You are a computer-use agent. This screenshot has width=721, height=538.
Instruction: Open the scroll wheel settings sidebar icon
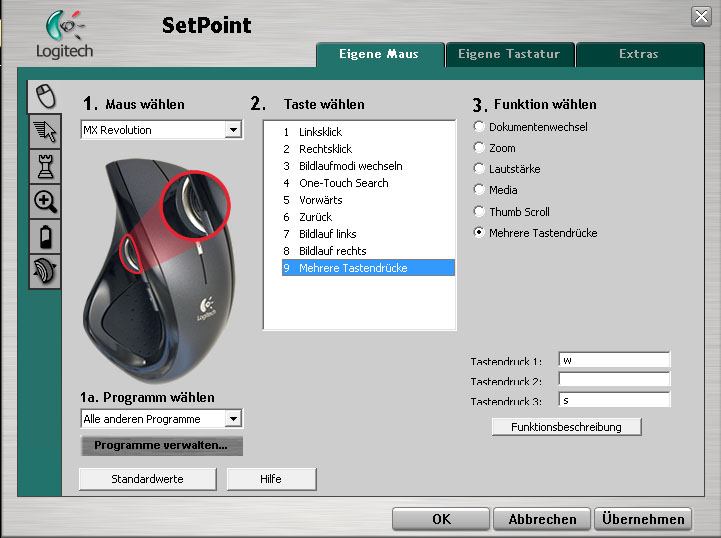tap(45, 271)
